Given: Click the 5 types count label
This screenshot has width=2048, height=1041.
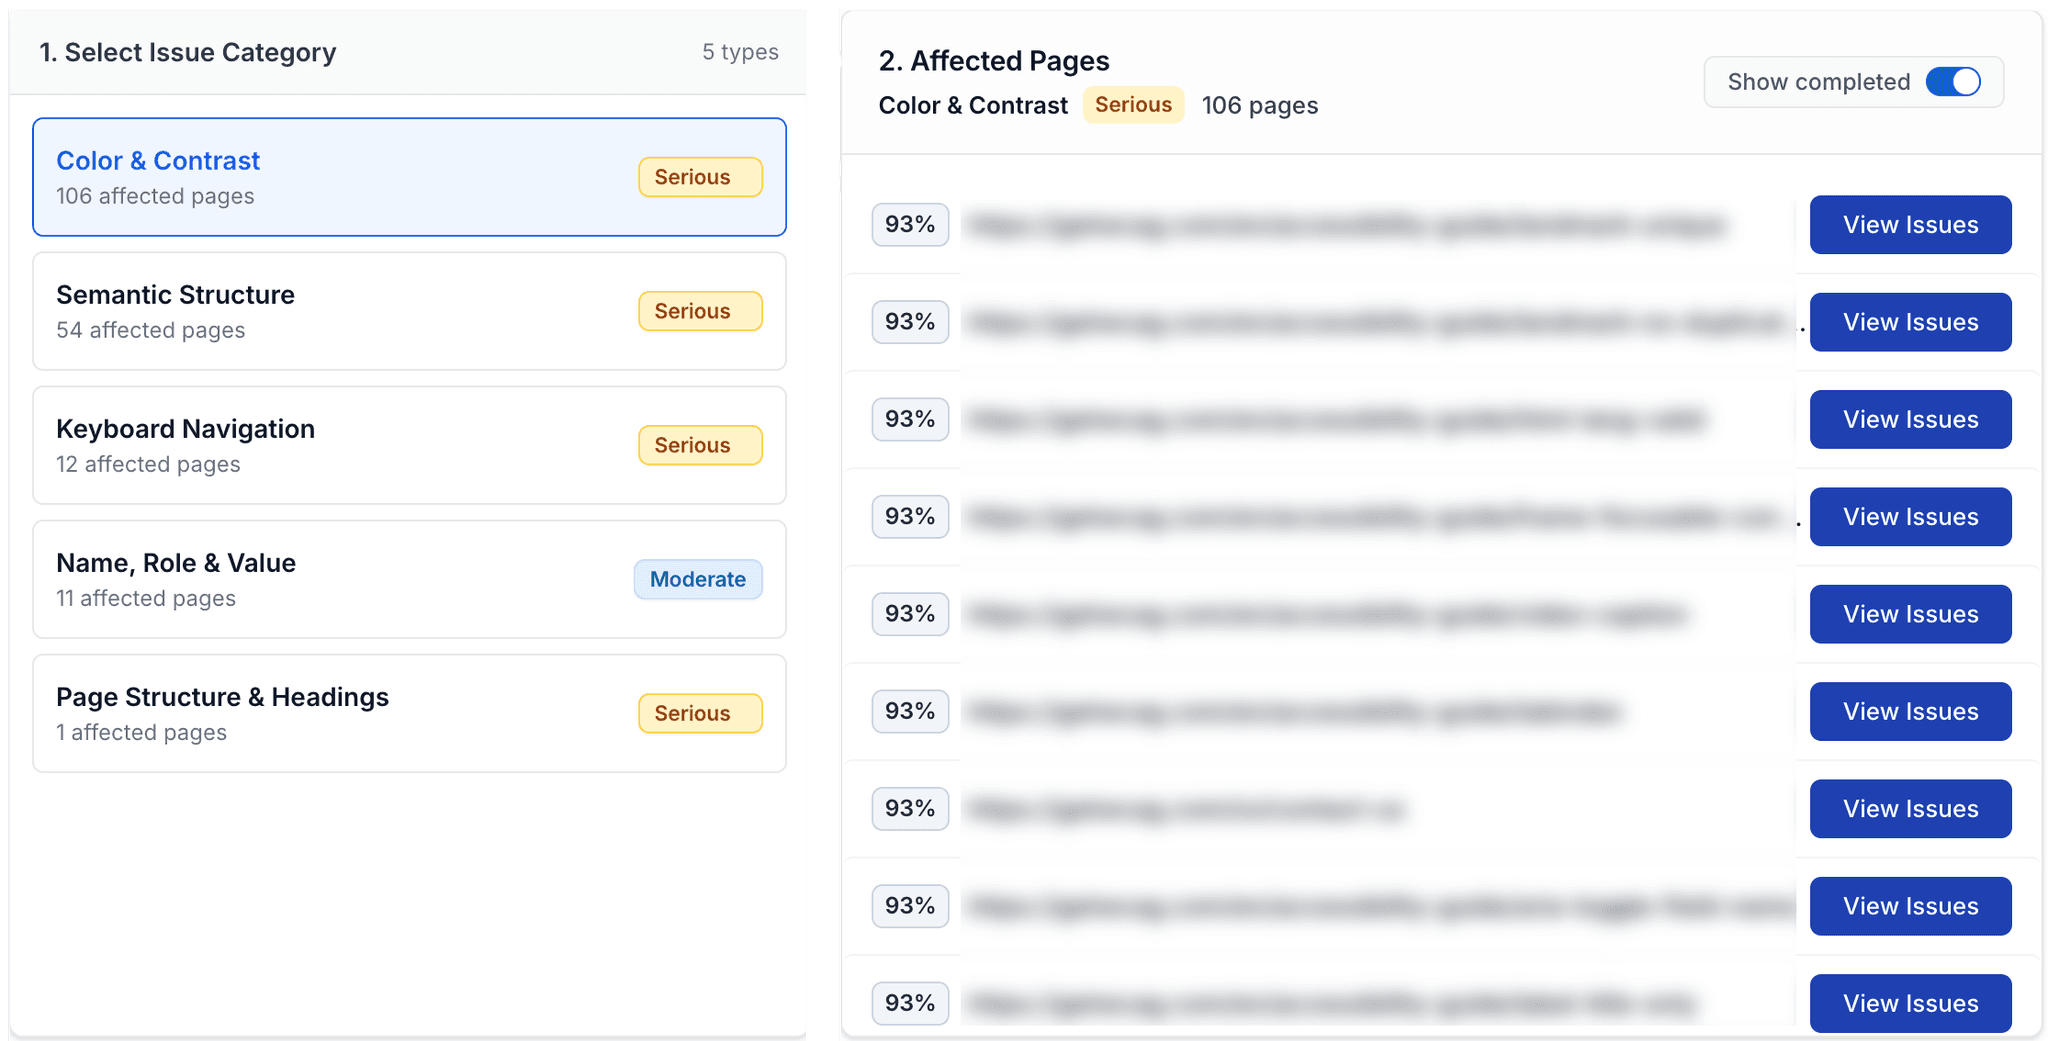Looking at the screenshot, I should point(740,51).
